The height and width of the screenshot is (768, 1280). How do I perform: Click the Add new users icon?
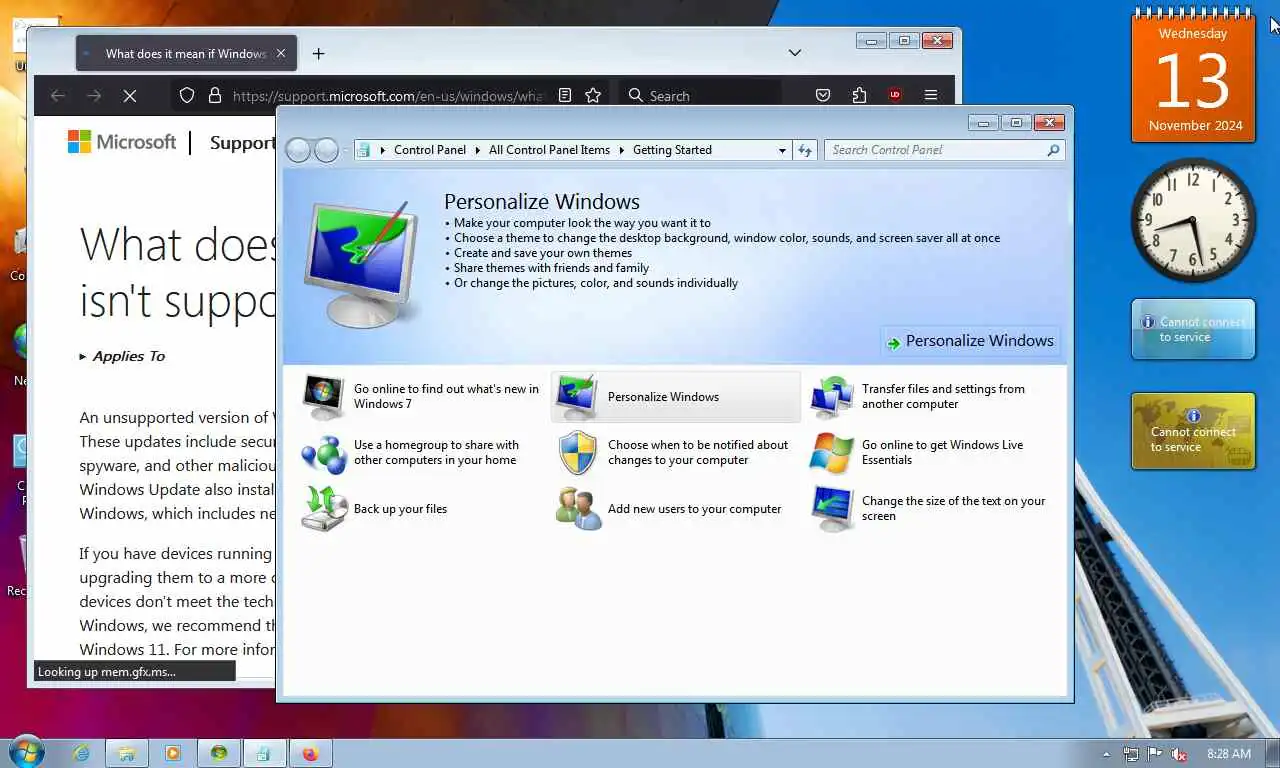578,509
